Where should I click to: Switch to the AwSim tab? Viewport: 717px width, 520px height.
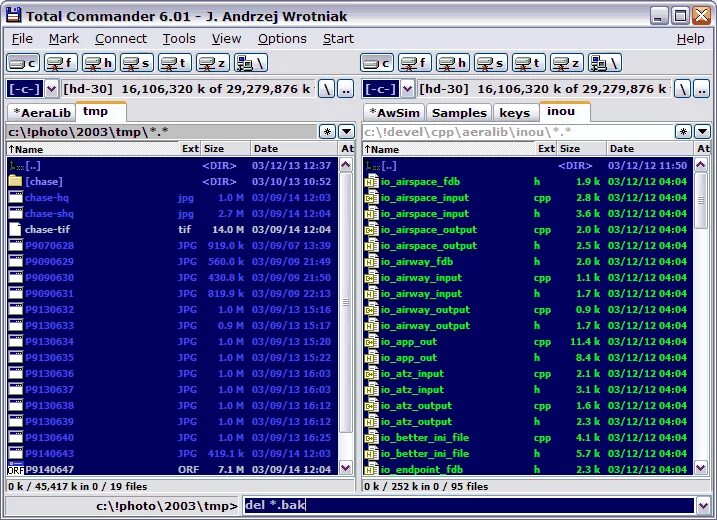pyautogui.click(x=394, y=113)
